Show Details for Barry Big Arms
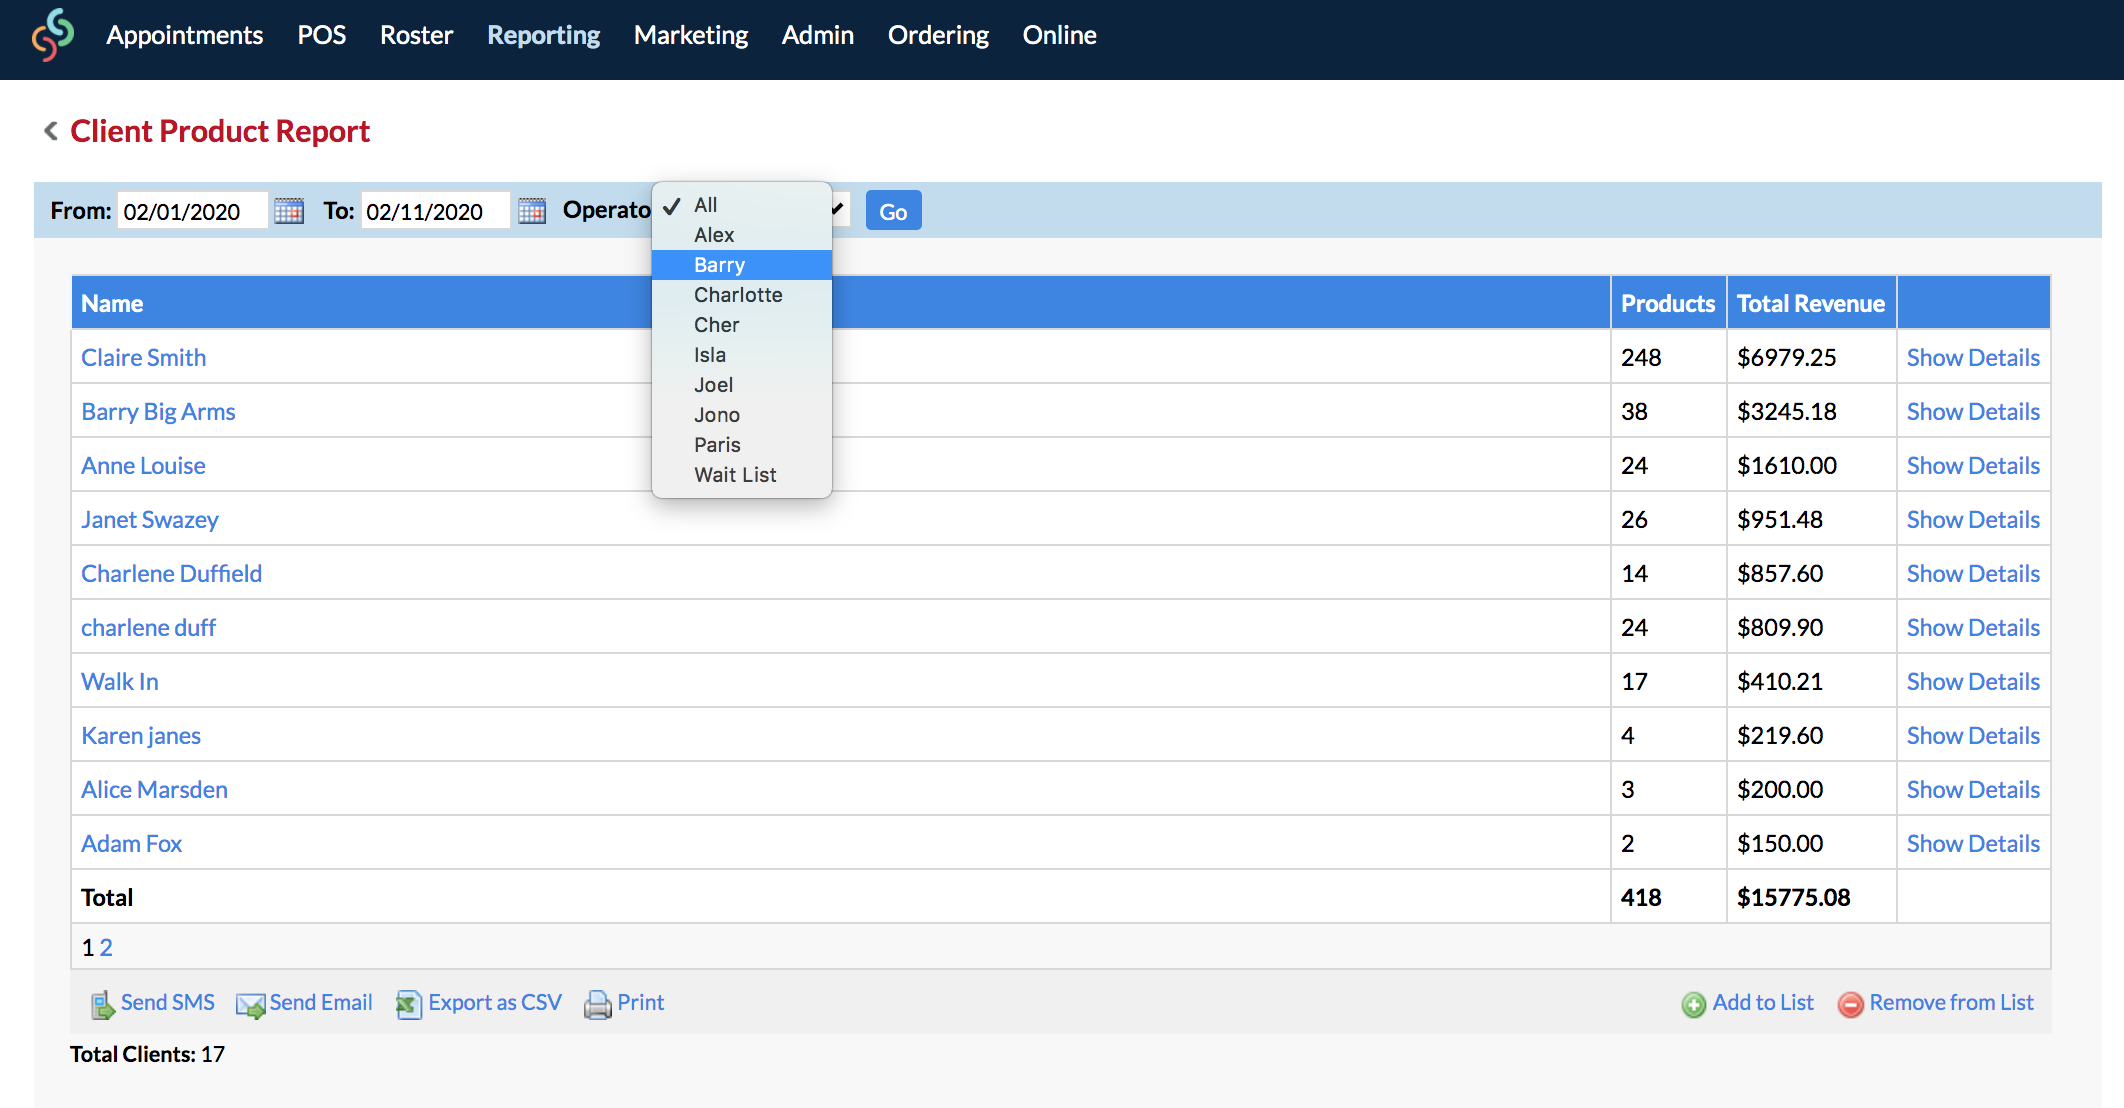Screen dimensions: 2124x1108 [1973, 412]
